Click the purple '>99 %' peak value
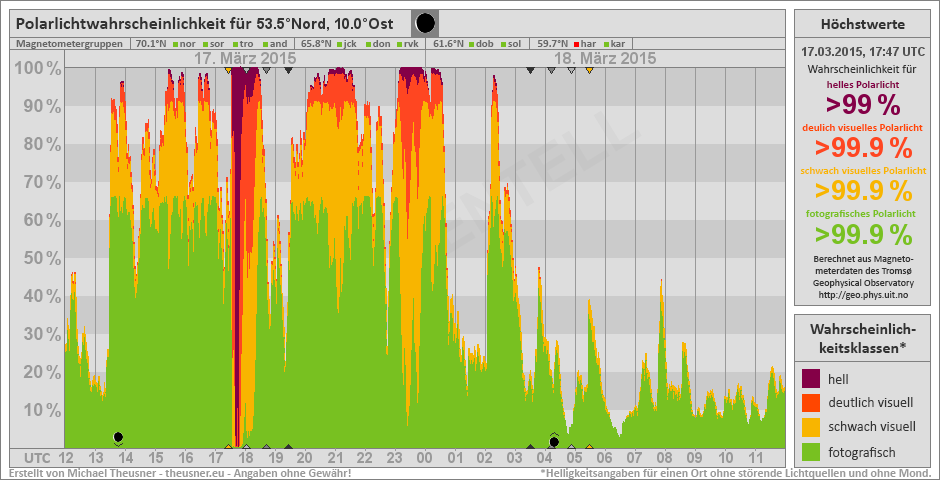 point(863,105)
